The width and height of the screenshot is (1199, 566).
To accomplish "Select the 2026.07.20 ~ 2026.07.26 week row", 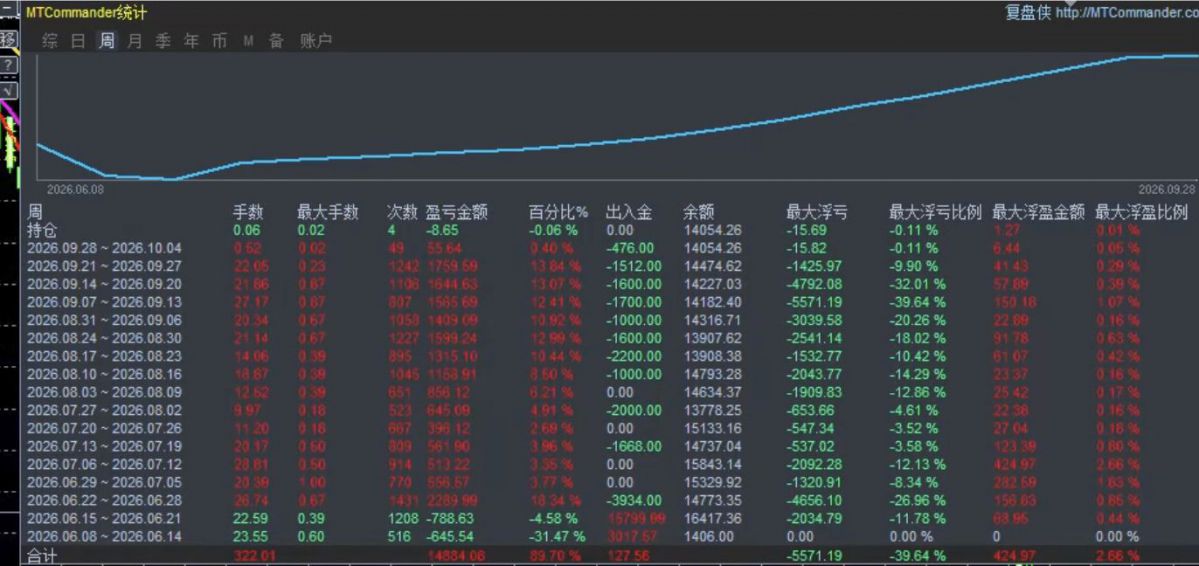I will point(609,428).
